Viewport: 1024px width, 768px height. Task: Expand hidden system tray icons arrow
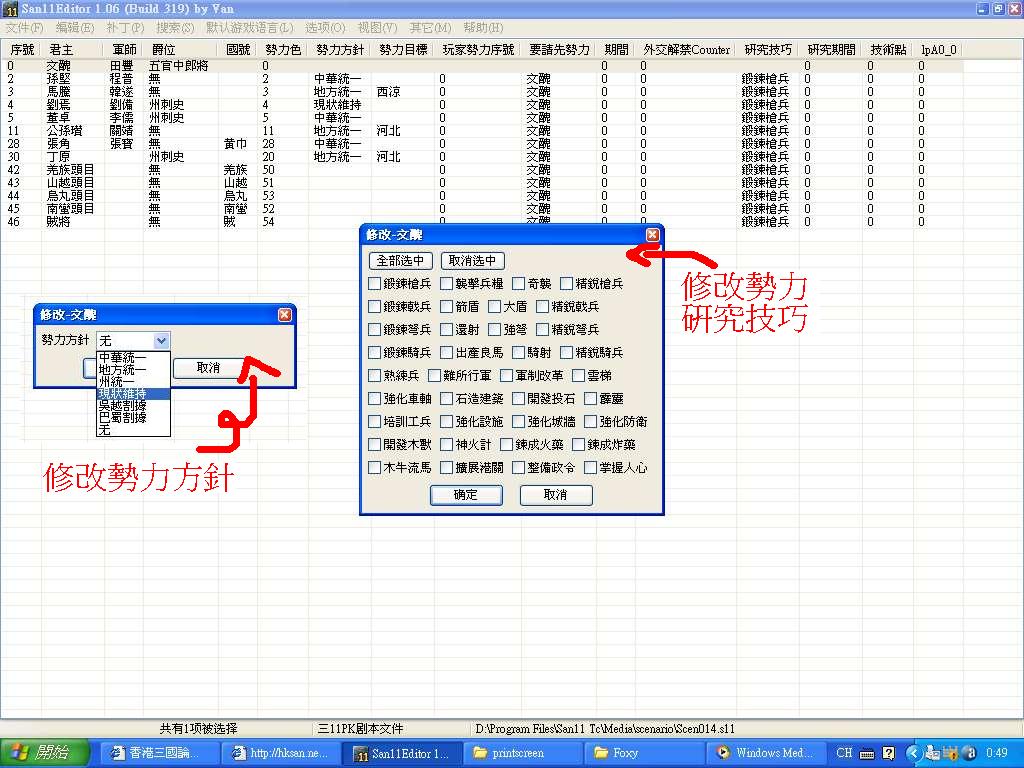pos(913,752)
